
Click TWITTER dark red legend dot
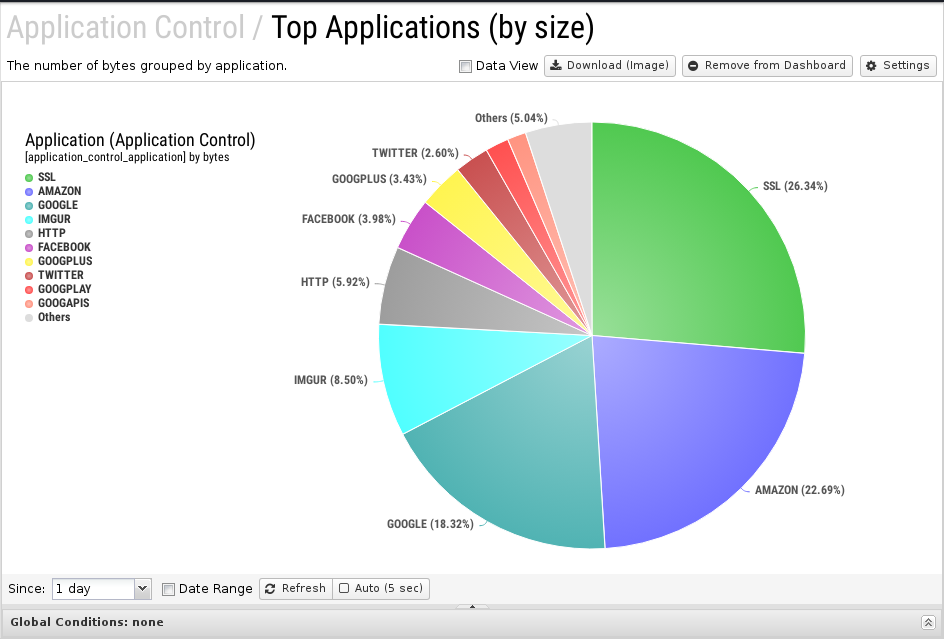click(x=29, y=276)
